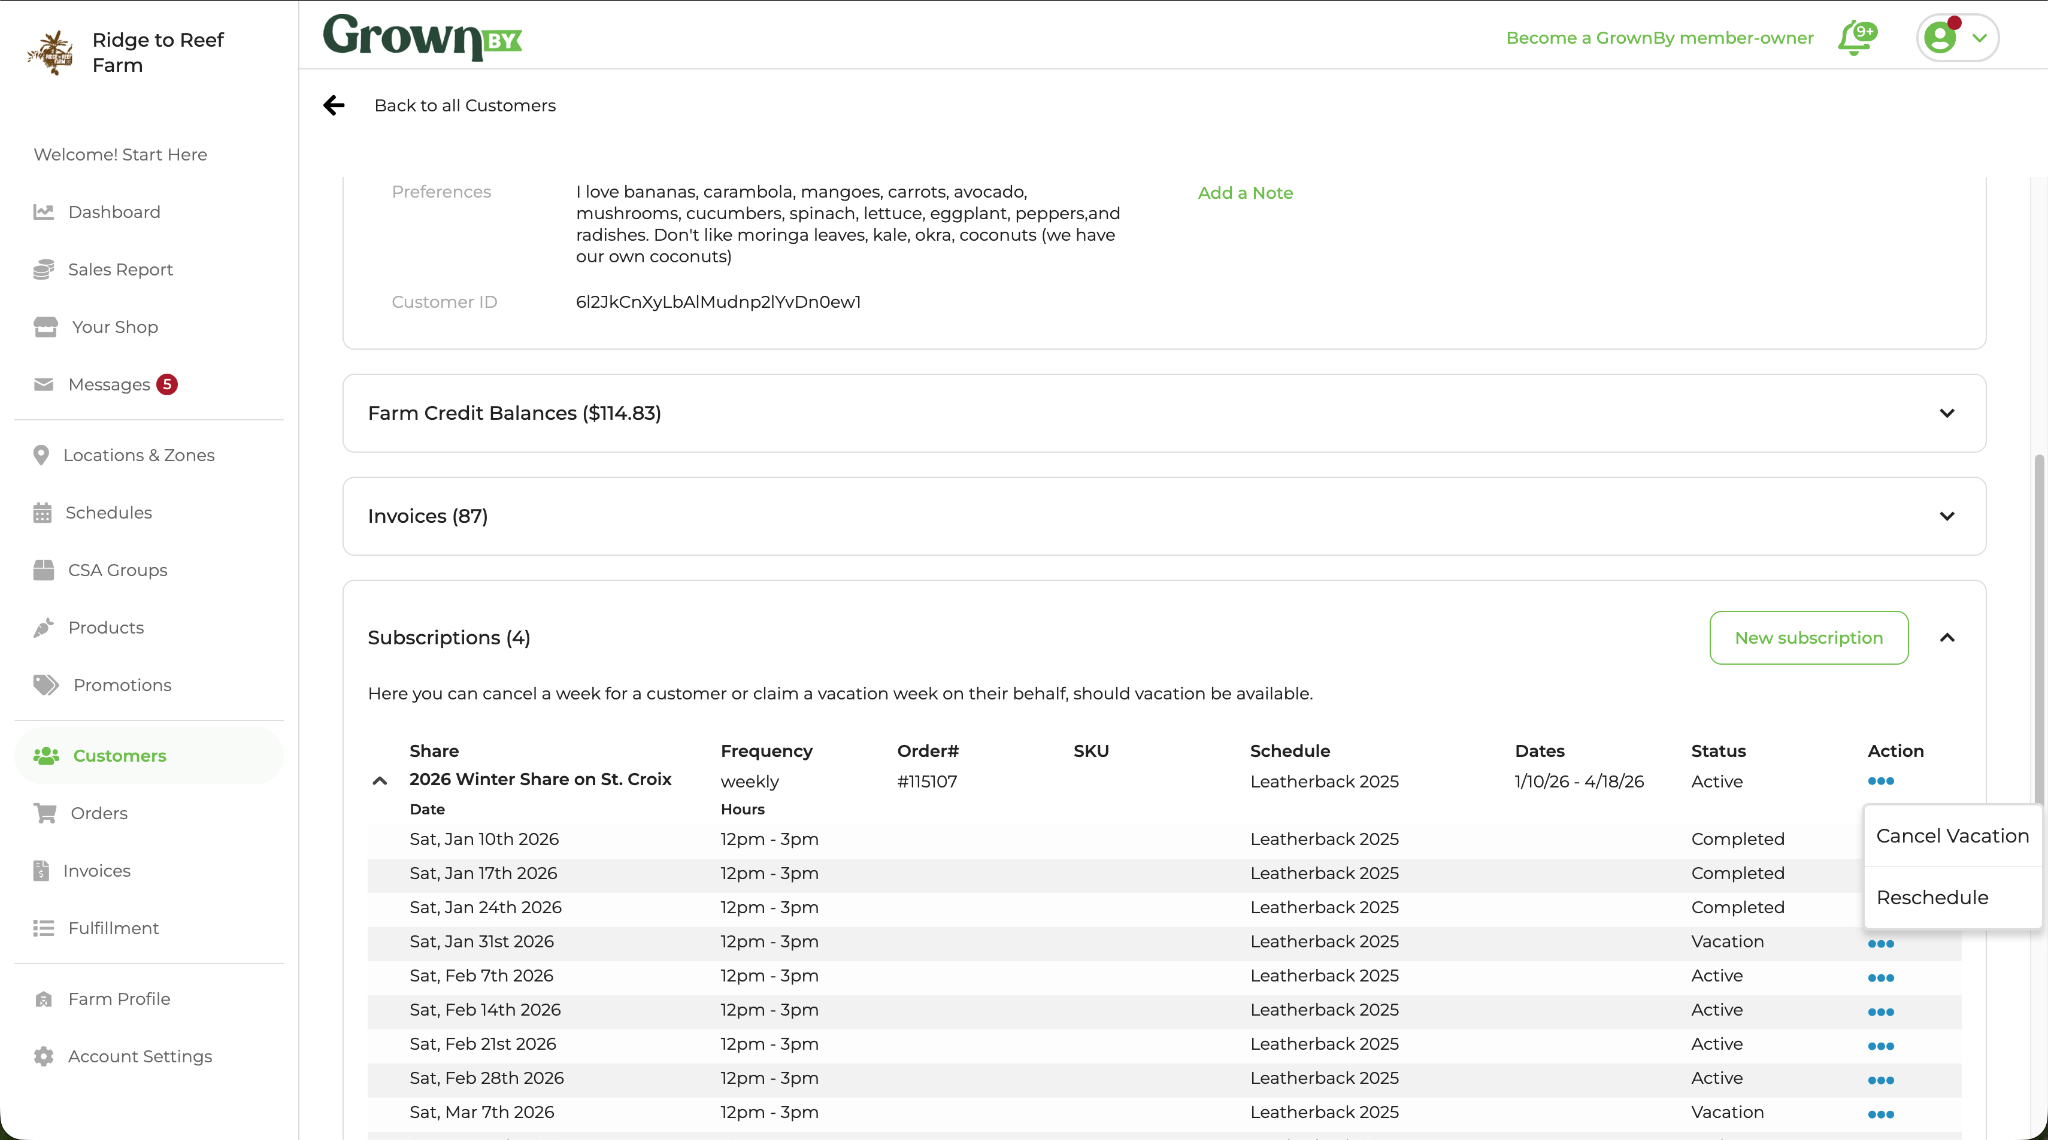Image resolution: width=2048 pixels, height=1140 pixels.
Task: Click the New subscription button
Action: tap(1808, 638)
